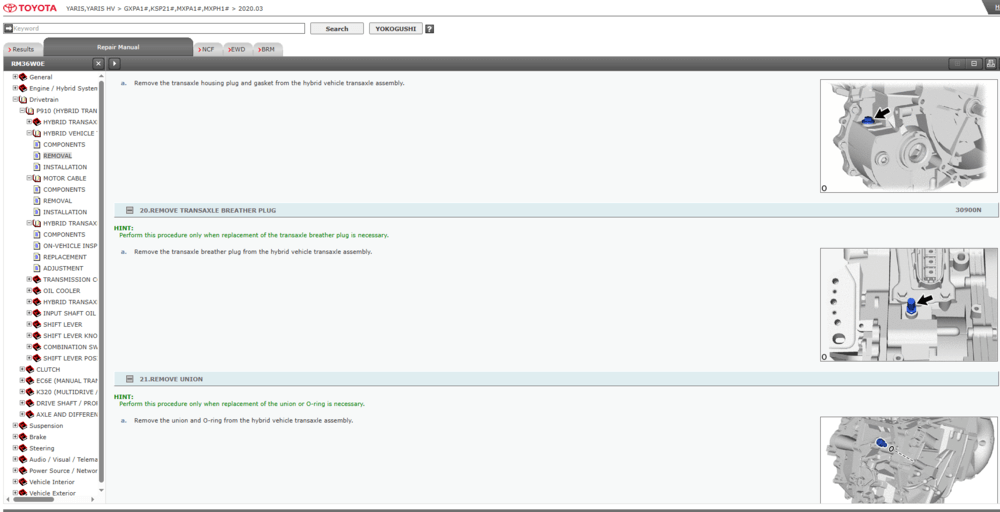The image size is (1000, 512).
Task: Click the help question mark icon
Action: [429, 29]
